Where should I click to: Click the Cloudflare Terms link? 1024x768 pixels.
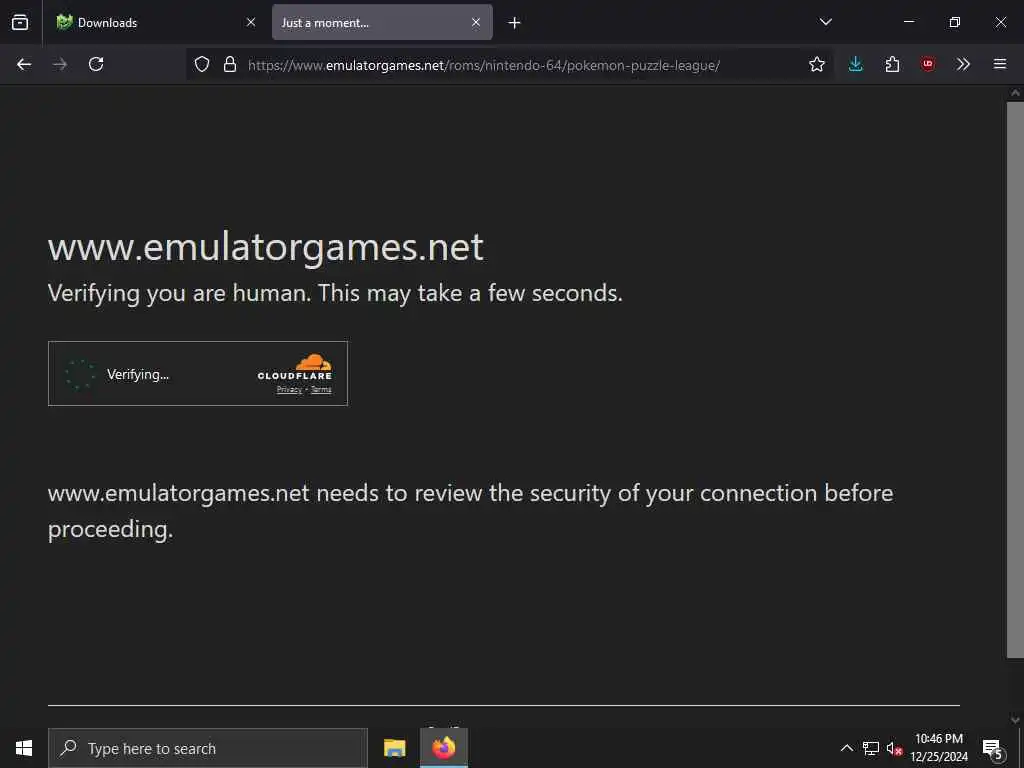321,390
